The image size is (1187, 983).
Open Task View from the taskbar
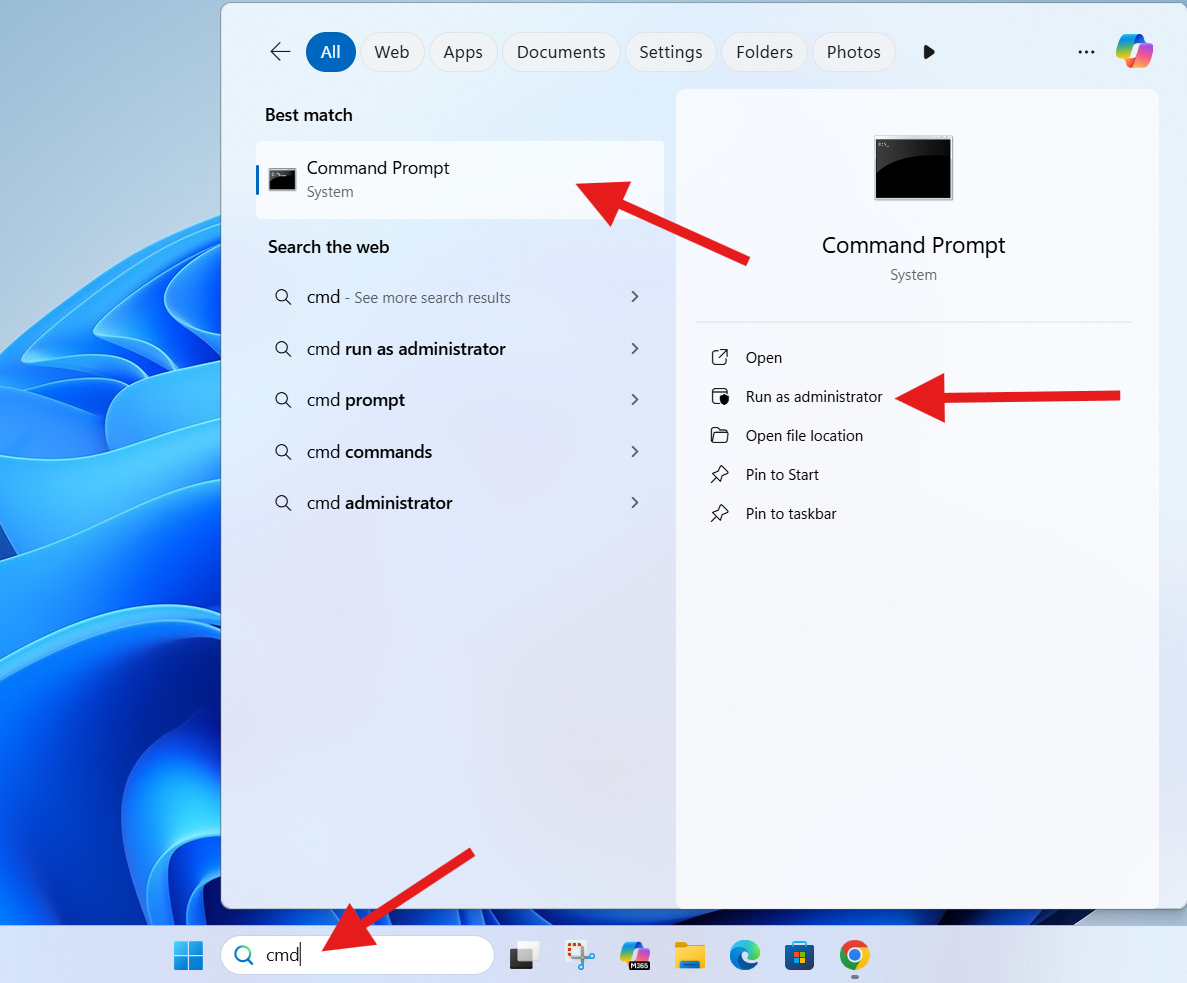[525, 955]
